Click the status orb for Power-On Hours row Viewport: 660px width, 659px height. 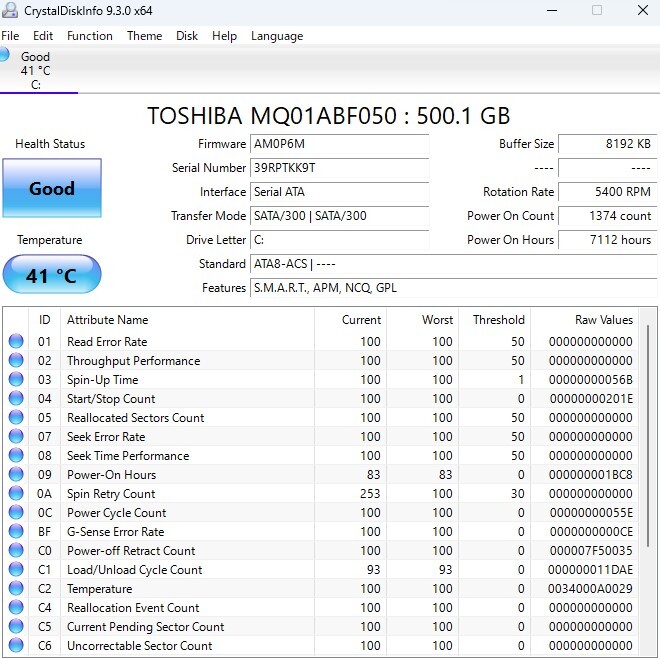tap(16, 475)
